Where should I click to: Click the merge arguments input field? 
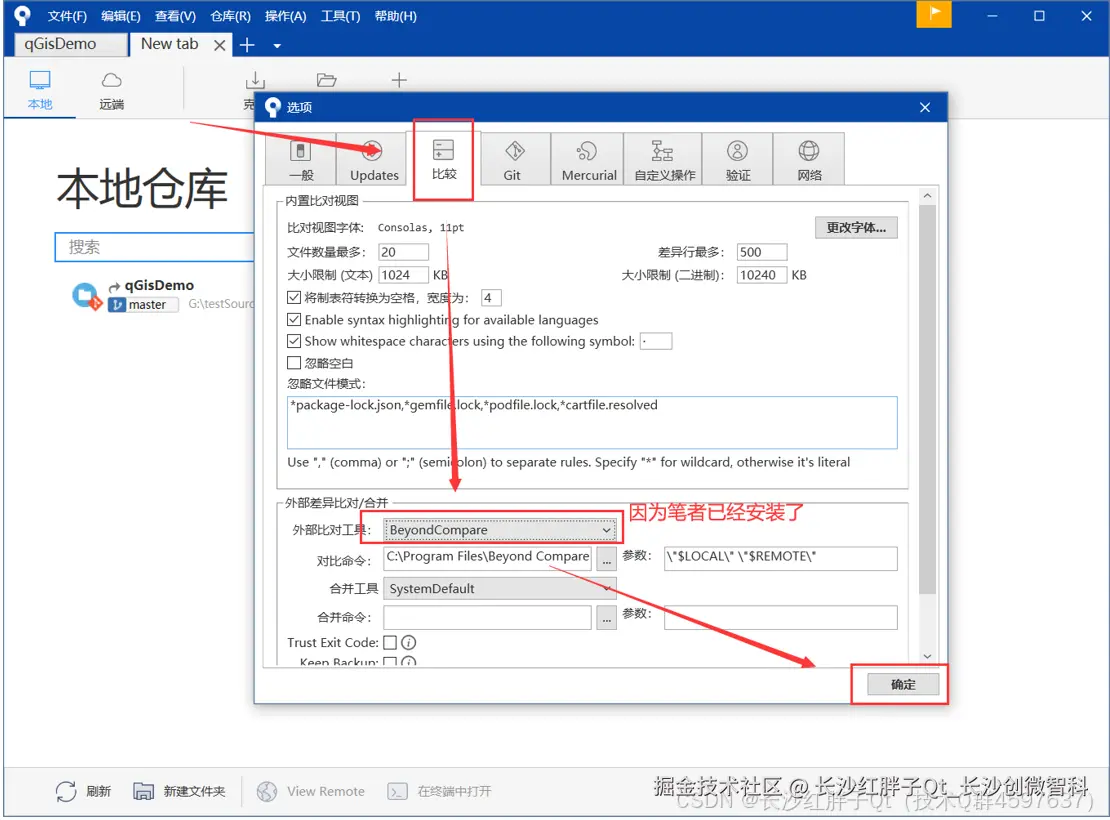point(780,617)
